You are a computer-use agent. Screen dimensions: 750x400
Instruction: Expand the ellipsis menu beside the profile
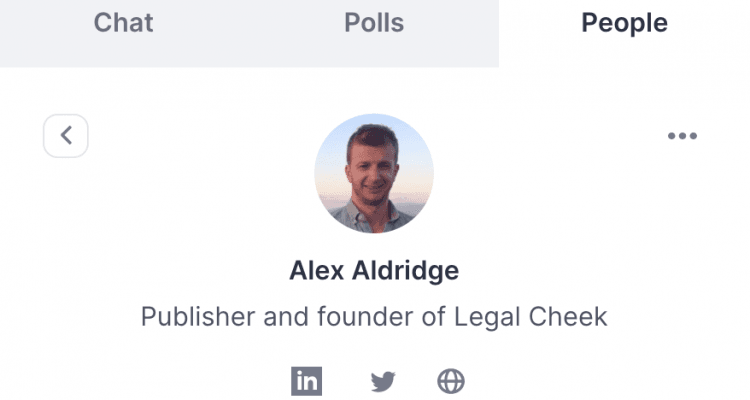(x=683, y=136)
